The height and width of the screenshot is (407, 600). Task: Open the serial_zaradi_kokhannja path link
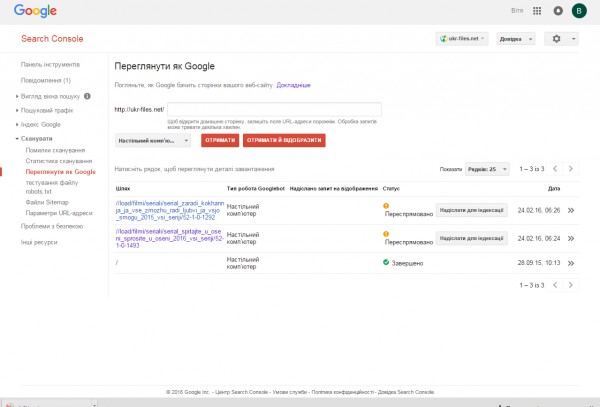pos(170,210)
